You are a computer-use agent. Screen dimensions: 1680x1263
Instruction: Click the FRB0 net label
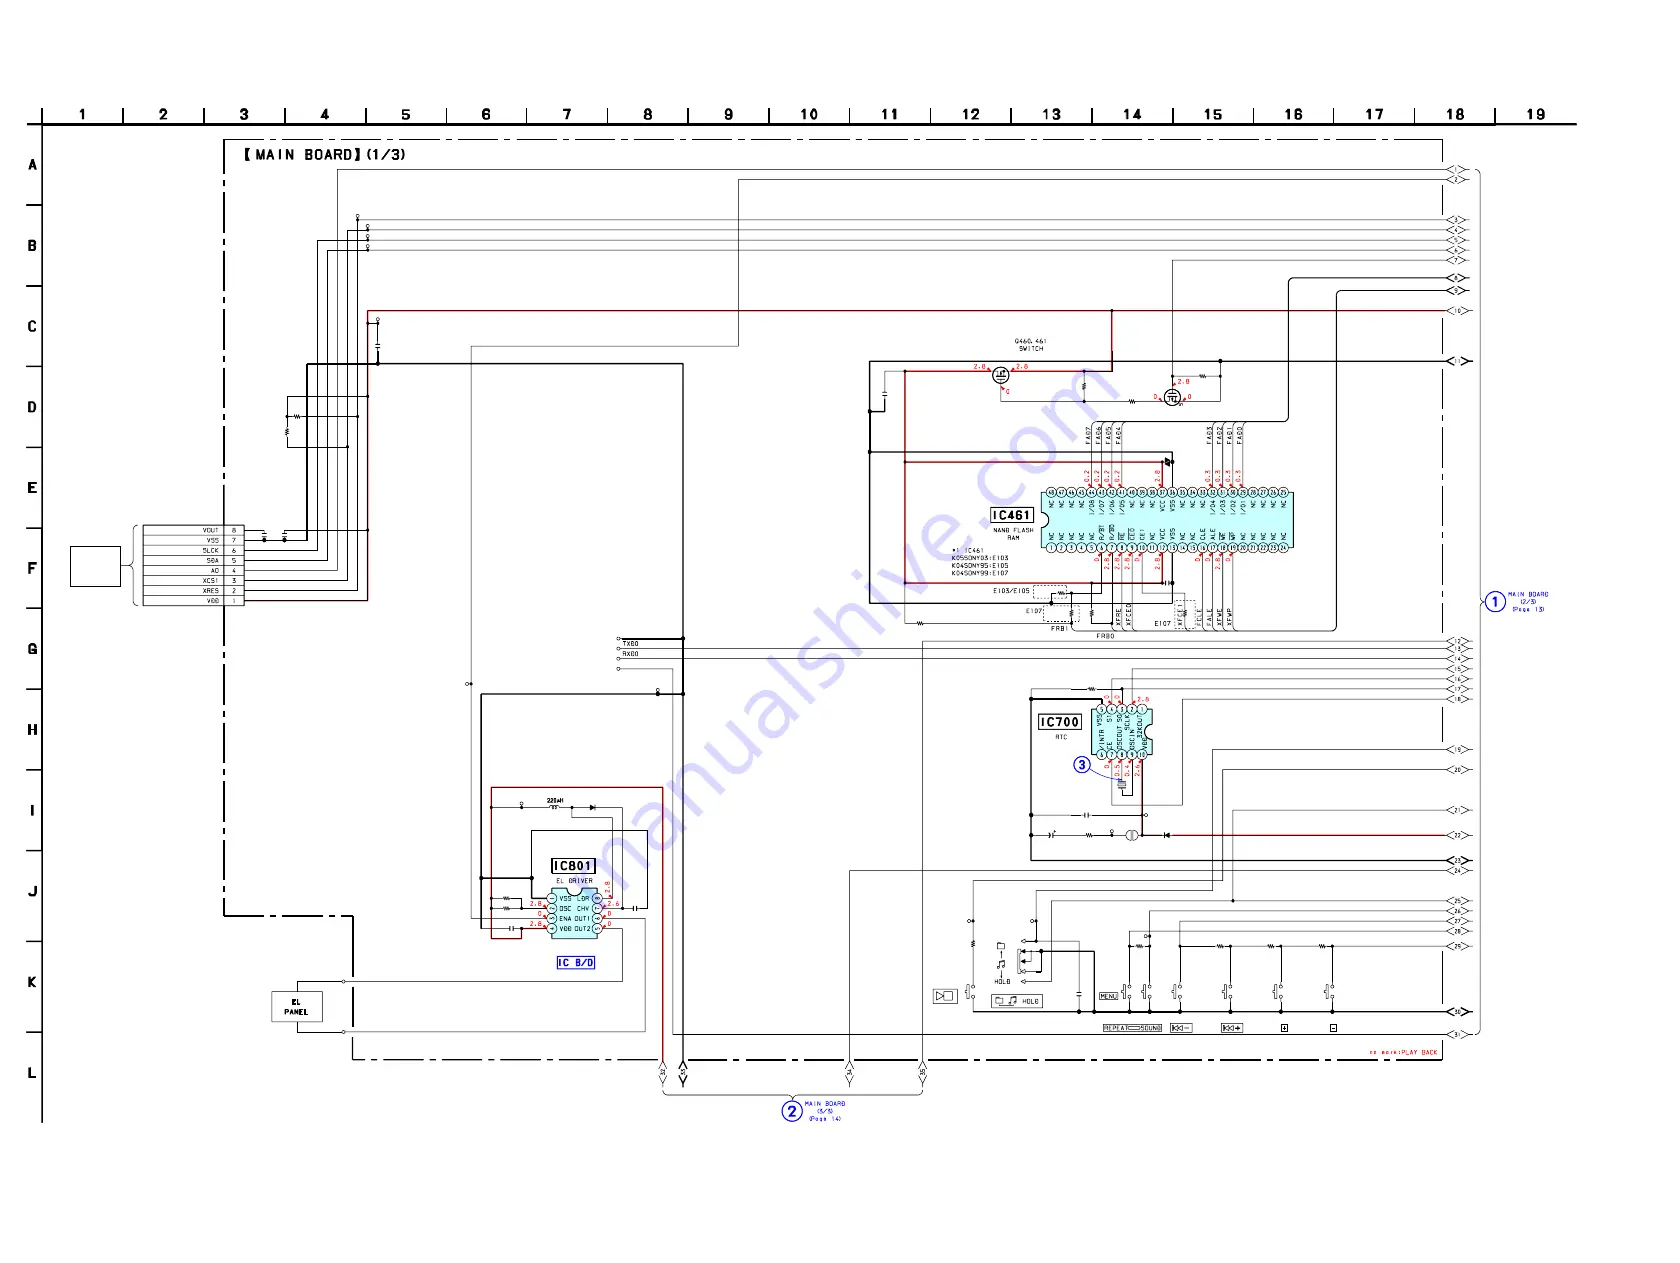[x=1105, y=636]
